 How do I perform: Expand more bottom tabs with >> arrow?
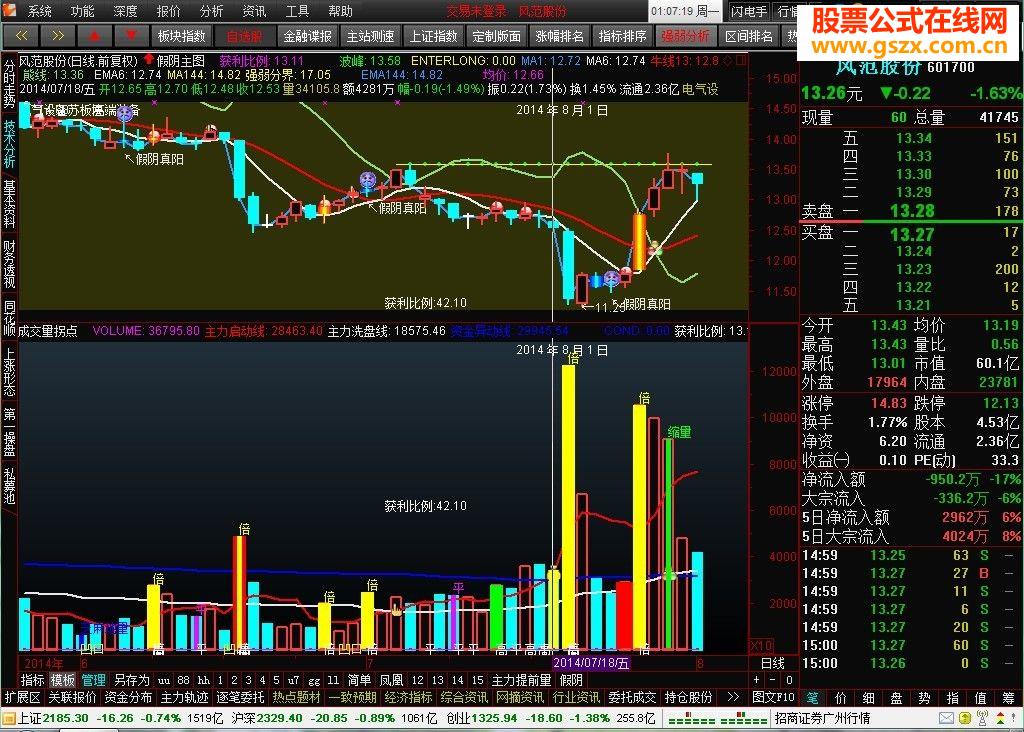coord(733,697)
